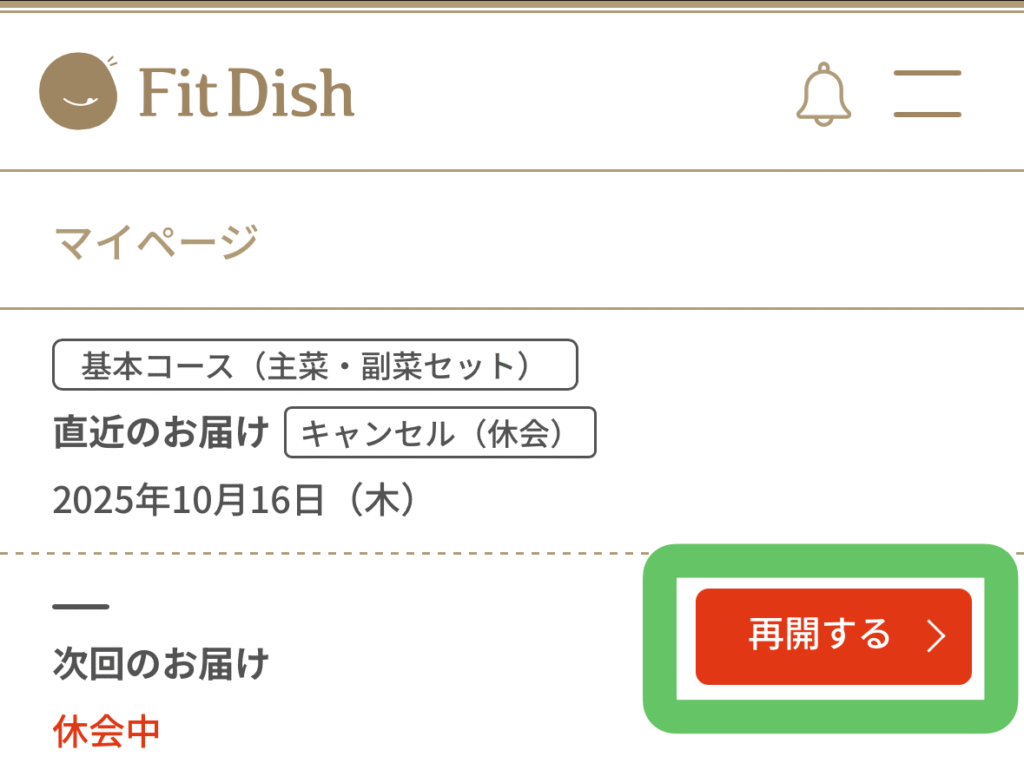The height and width of the screenshot is (770, 1024).
Task: Click the date 2025年10月16日（木）
Action: coord(234,500)
